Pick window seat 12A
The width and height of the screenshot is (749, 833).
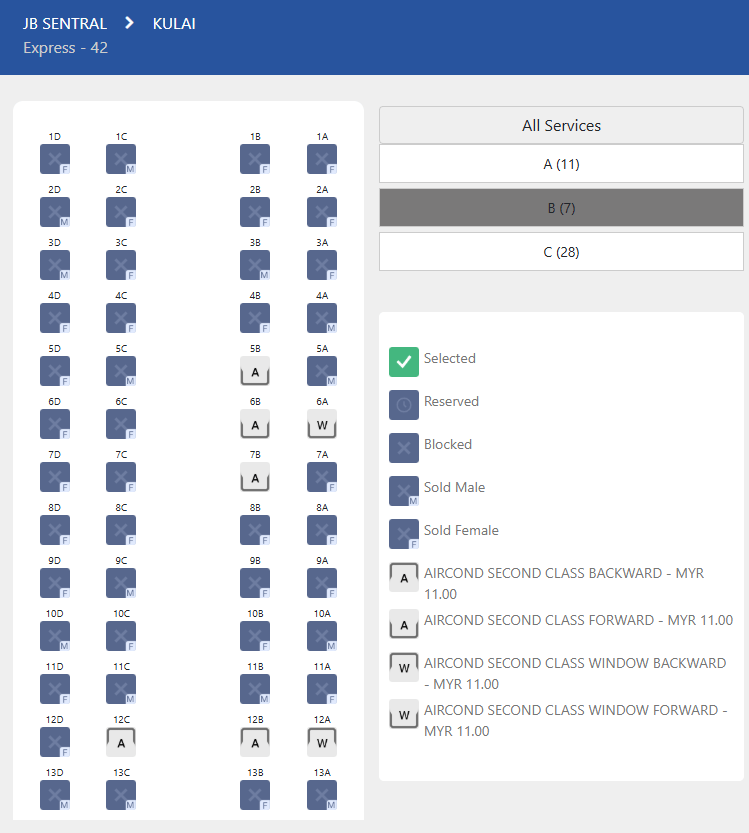tap(322, 742)
